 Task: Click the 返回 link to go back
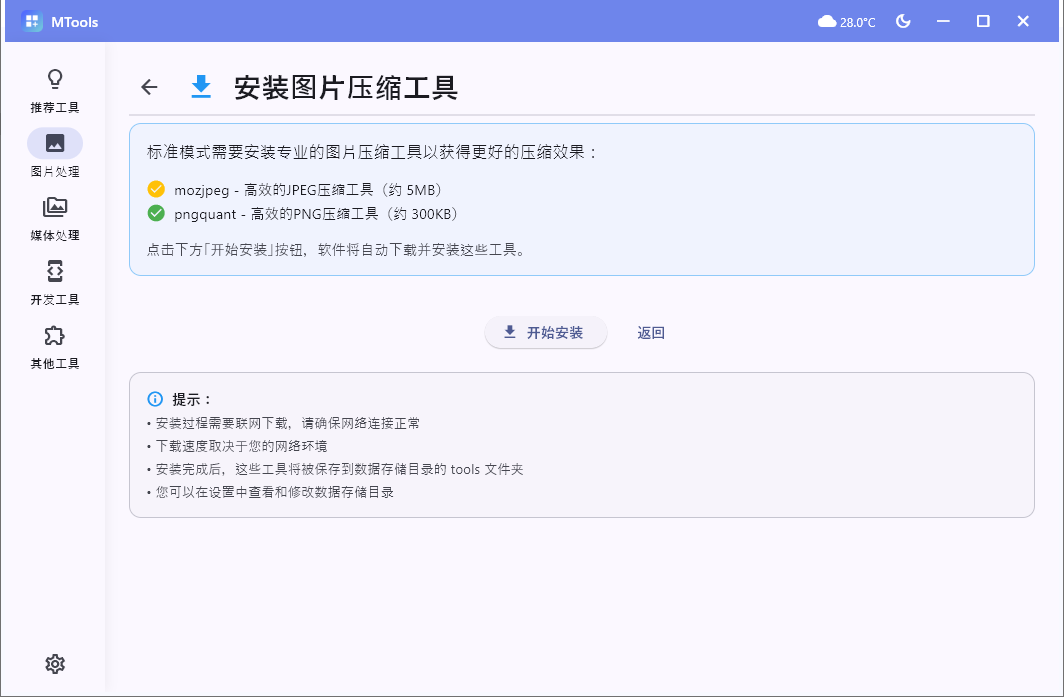pyautogui.click(x=651, y=332)
